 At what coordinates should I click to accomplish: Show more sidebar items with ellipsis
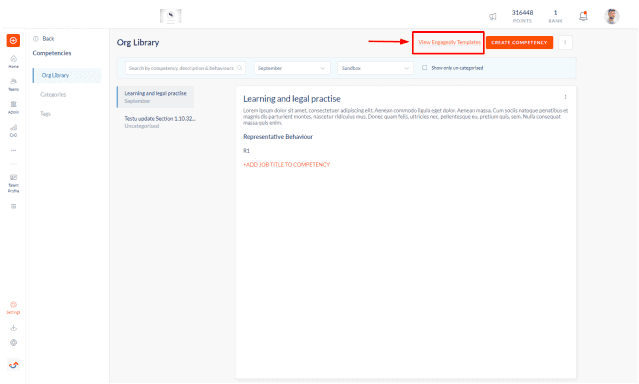tap(13, 150)
